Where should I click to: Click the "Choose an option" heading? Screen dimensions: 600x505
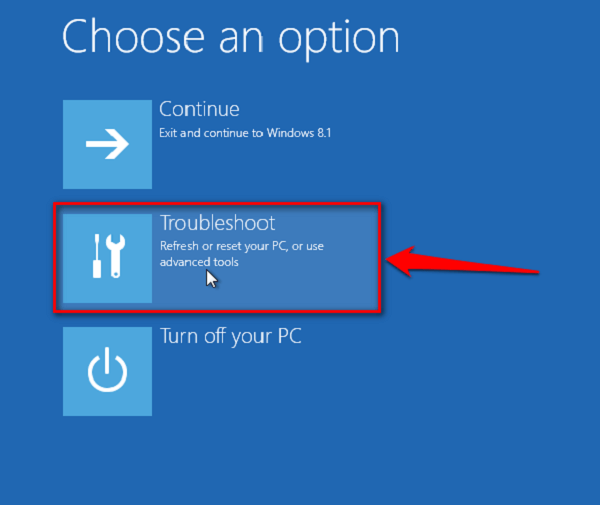[x=231, y=38]
